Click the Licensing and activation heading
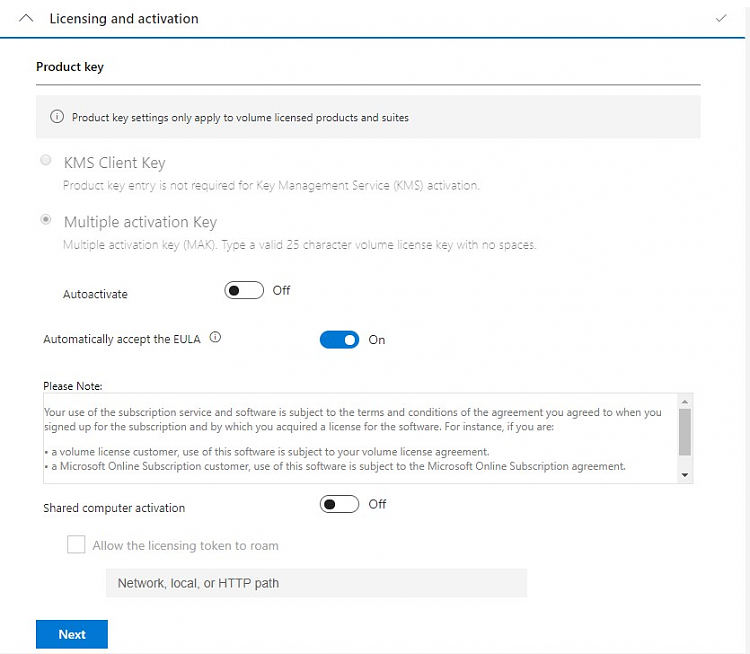The image size is (750, 654). [x=124, y=19]
